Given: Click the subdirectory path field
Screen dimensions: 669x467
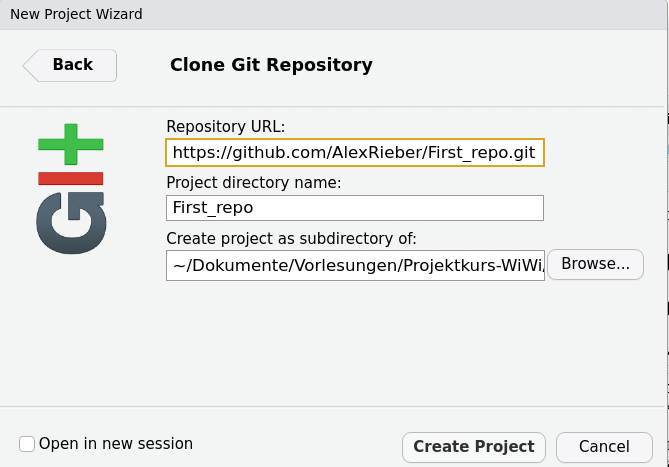Looking at the screenshot, I should pyautogui.click(x=355, y=264).
